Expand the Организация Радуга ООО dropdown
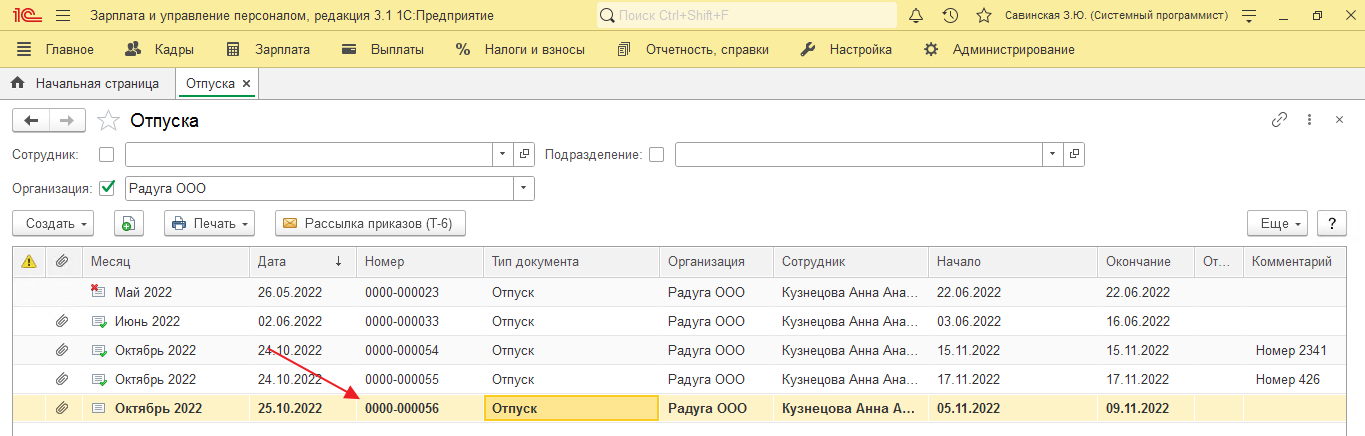 click(x=524, y=188)
